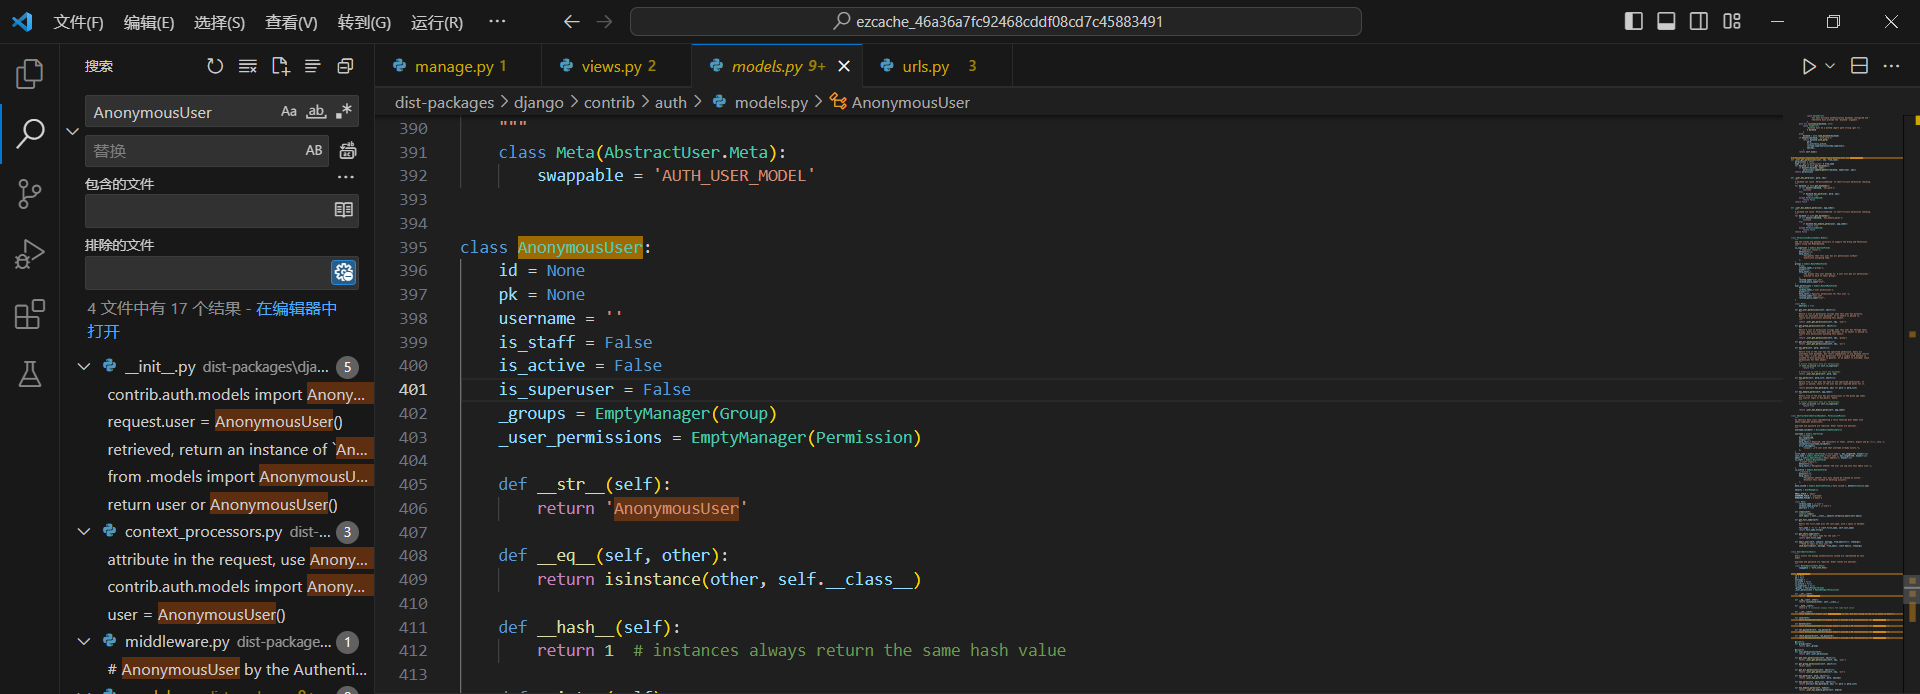Click the code minimap overview

click(x=1845, y=404)
